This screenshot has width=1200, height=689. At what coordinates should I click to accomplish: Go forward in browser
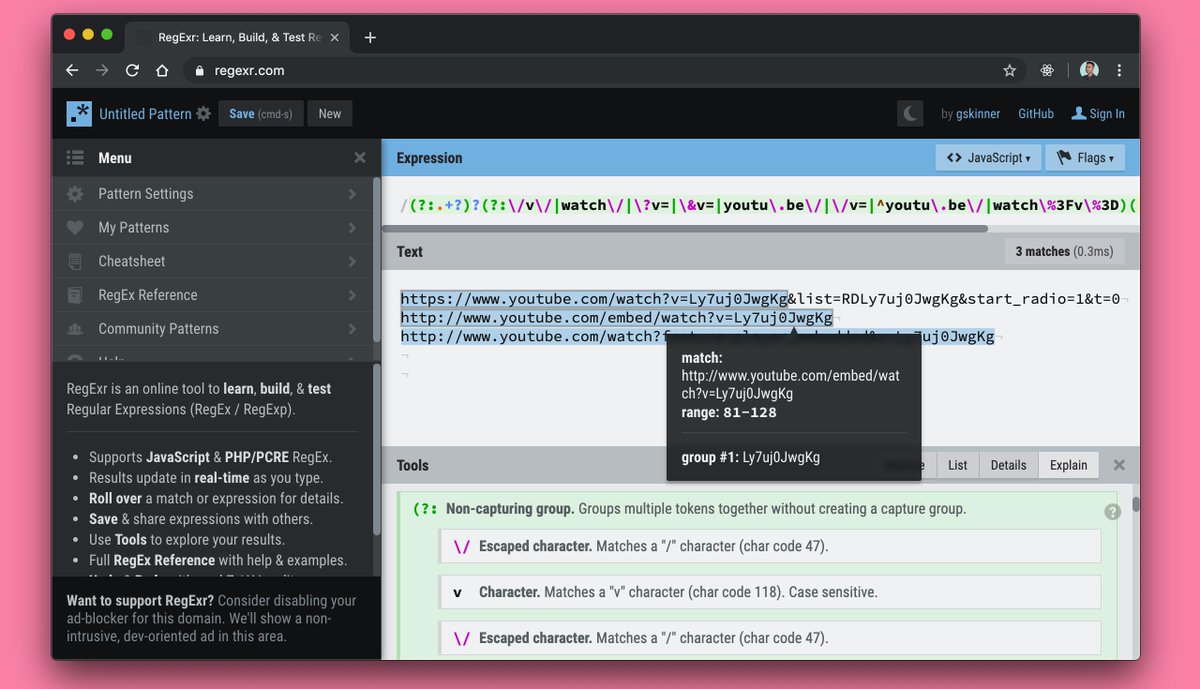[101, 71]
